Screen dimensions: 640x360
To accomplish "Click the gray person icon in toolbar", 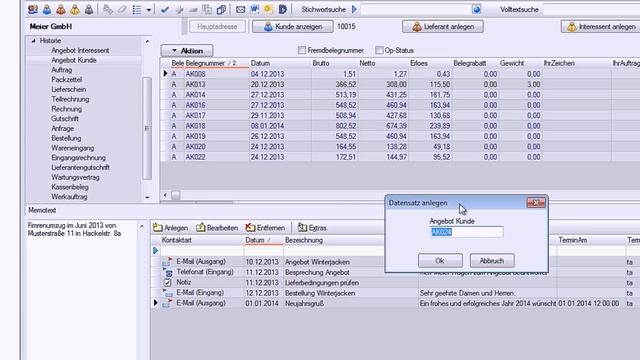I will pyautogui.click(x=89, y=9).
